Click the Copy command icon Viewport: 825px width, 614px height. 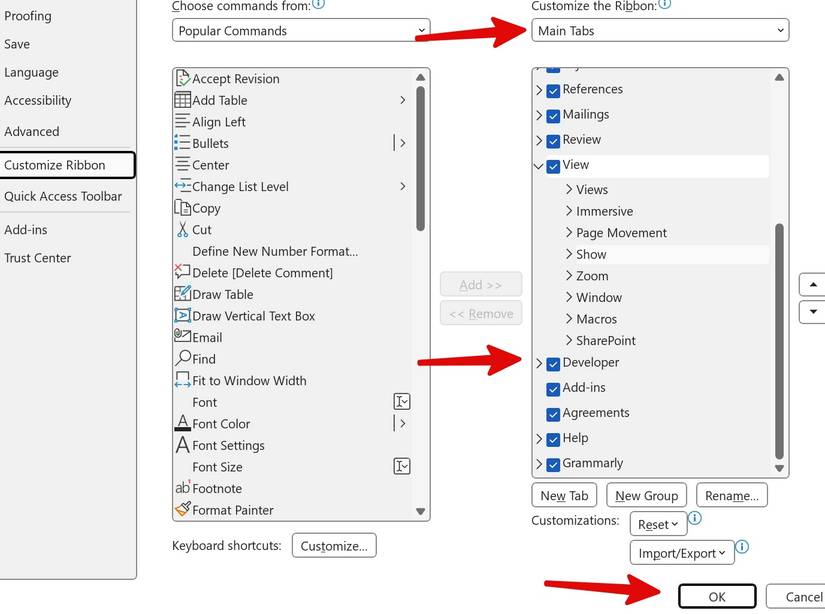point(182,208)
